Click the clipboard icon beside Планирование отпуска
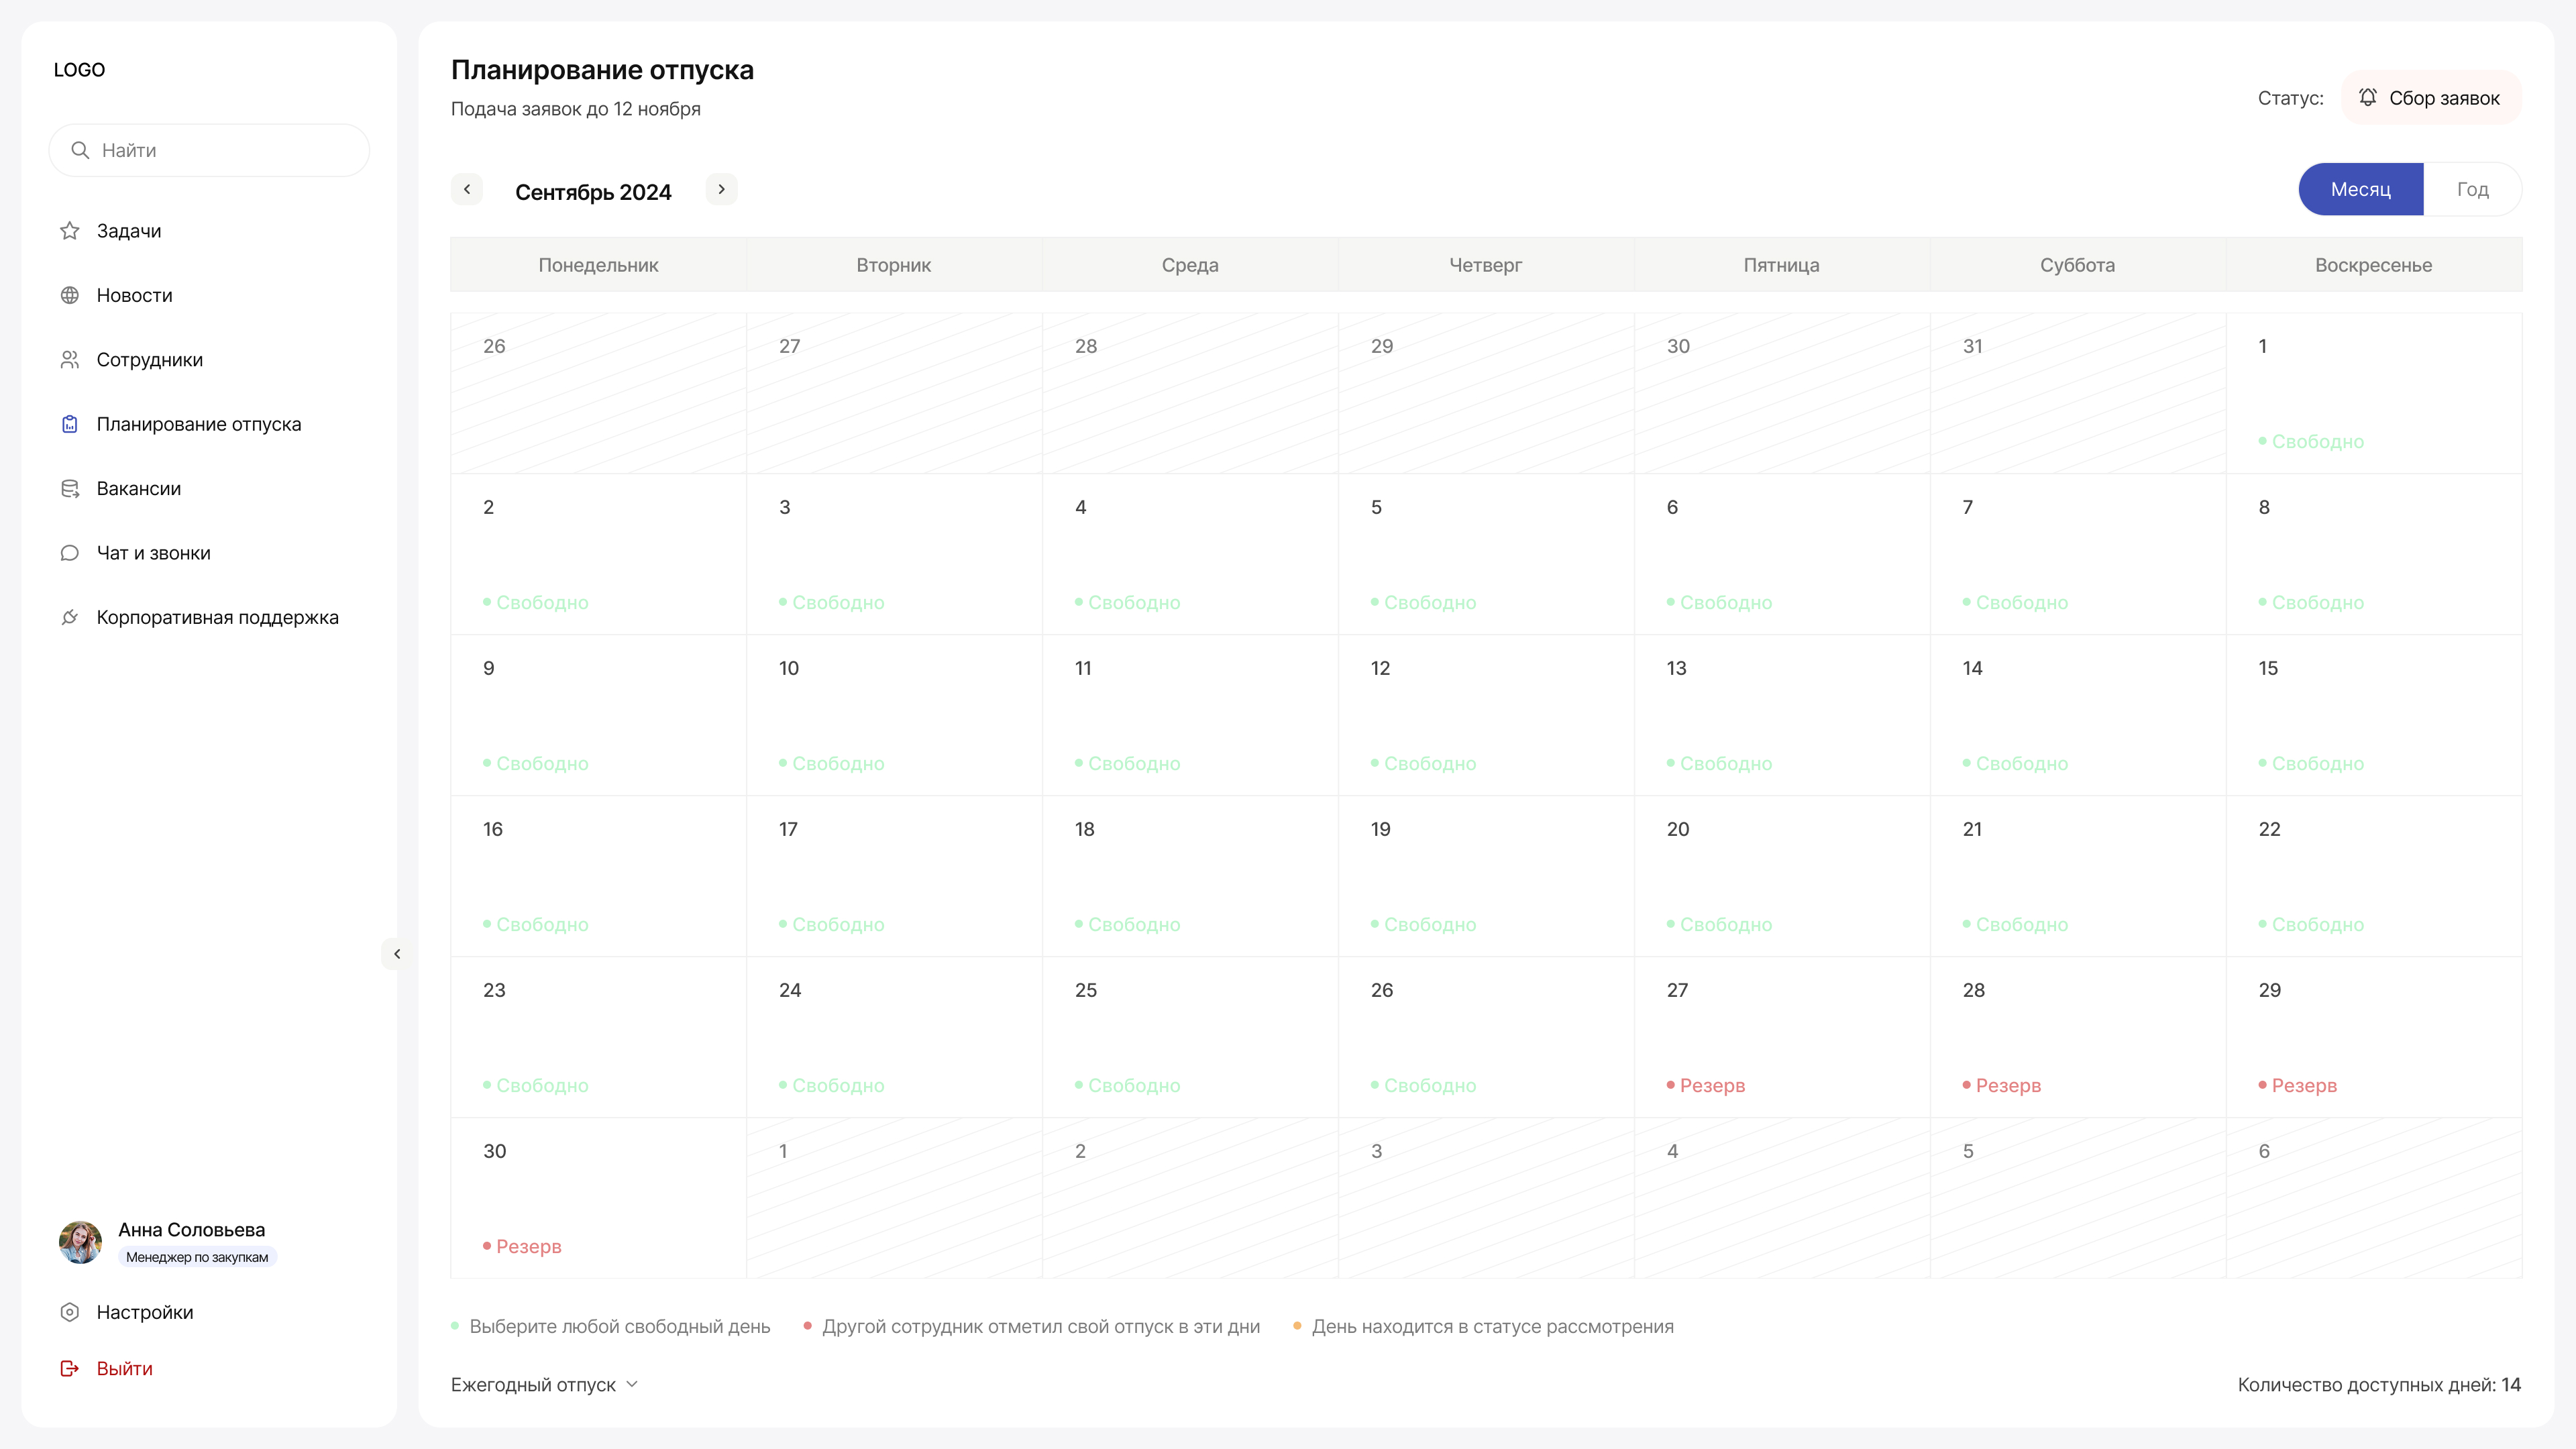The height and width of the screenshot is (1449, 2576). 70,424
